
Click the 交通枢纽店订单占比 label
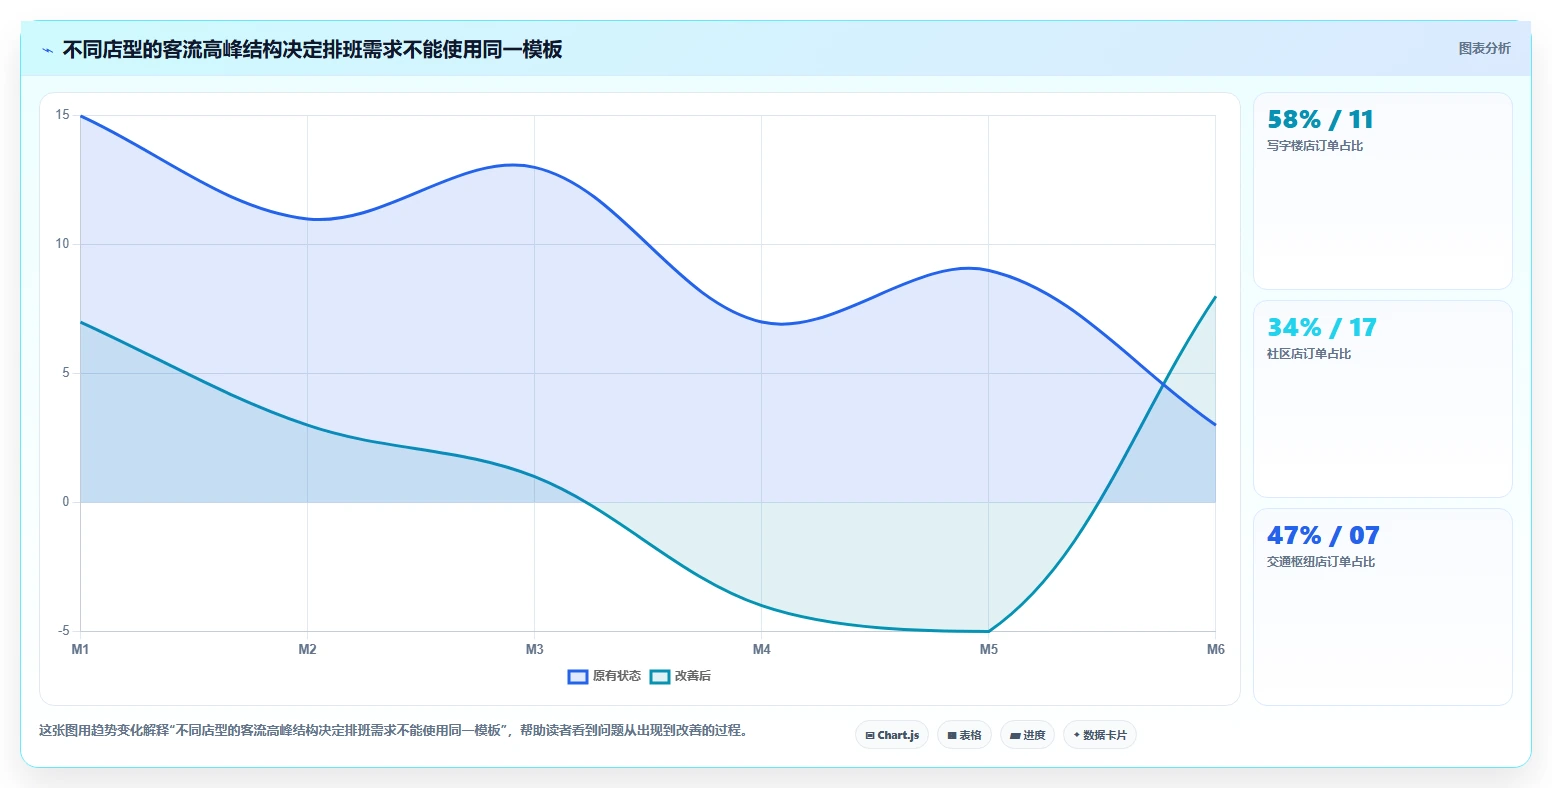[1321, 562]
